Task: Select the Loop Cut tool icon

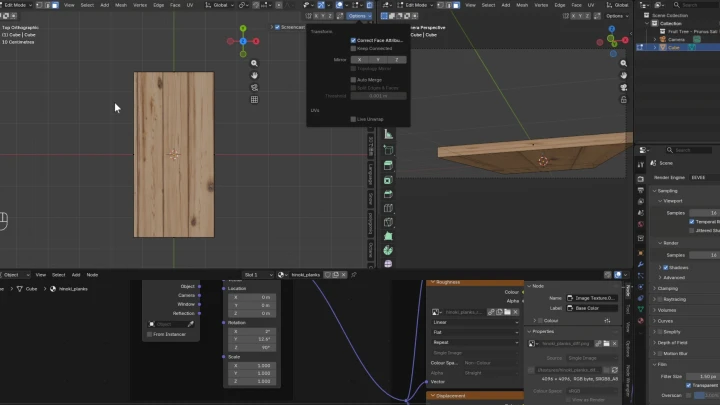Action: [388, 208]
